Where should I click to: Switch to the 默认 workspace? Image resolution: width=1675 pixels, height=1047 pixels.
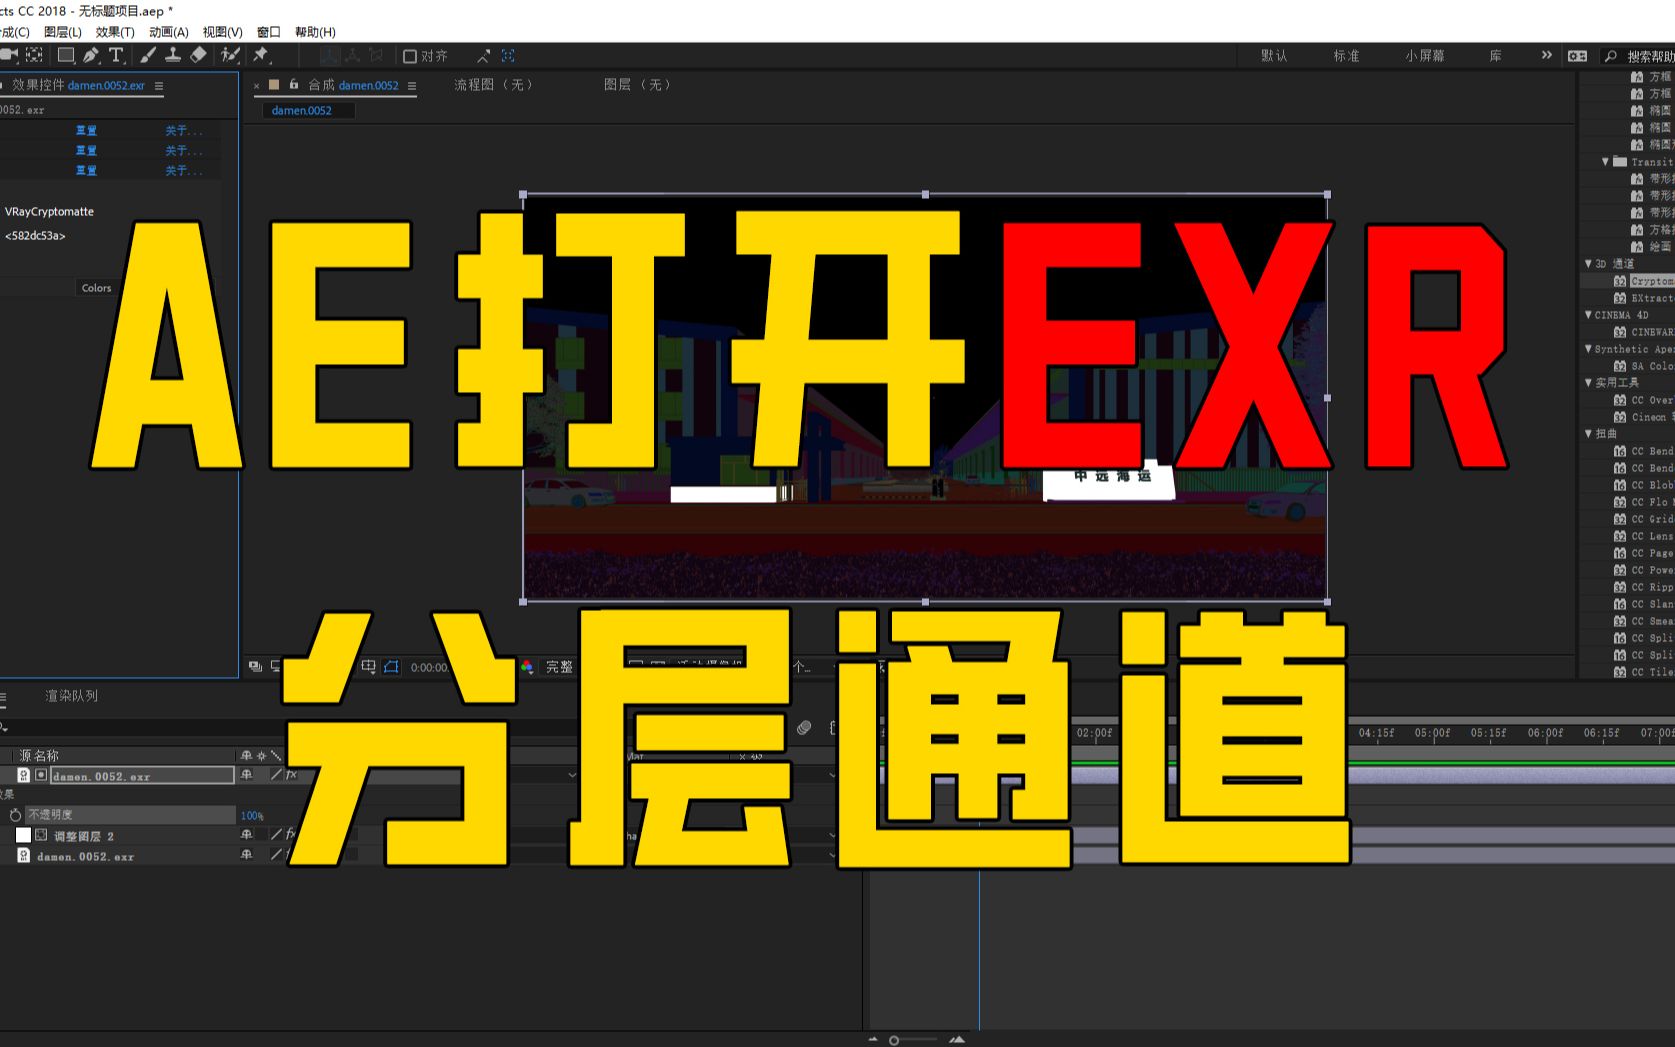tap(1274, 56)
